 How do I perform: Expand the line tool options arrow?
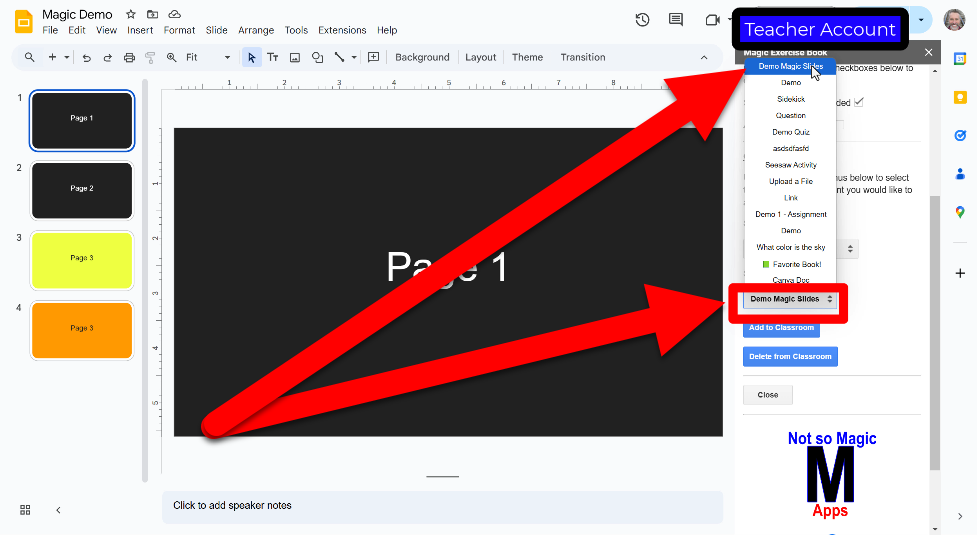354,57
